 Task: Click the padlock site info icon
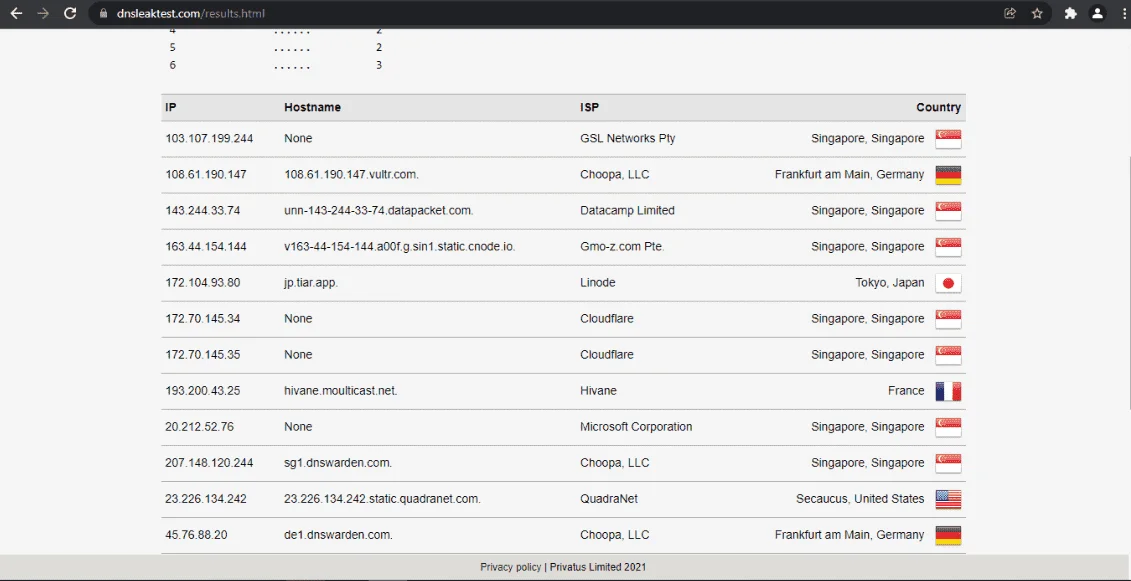coord(103,13)
